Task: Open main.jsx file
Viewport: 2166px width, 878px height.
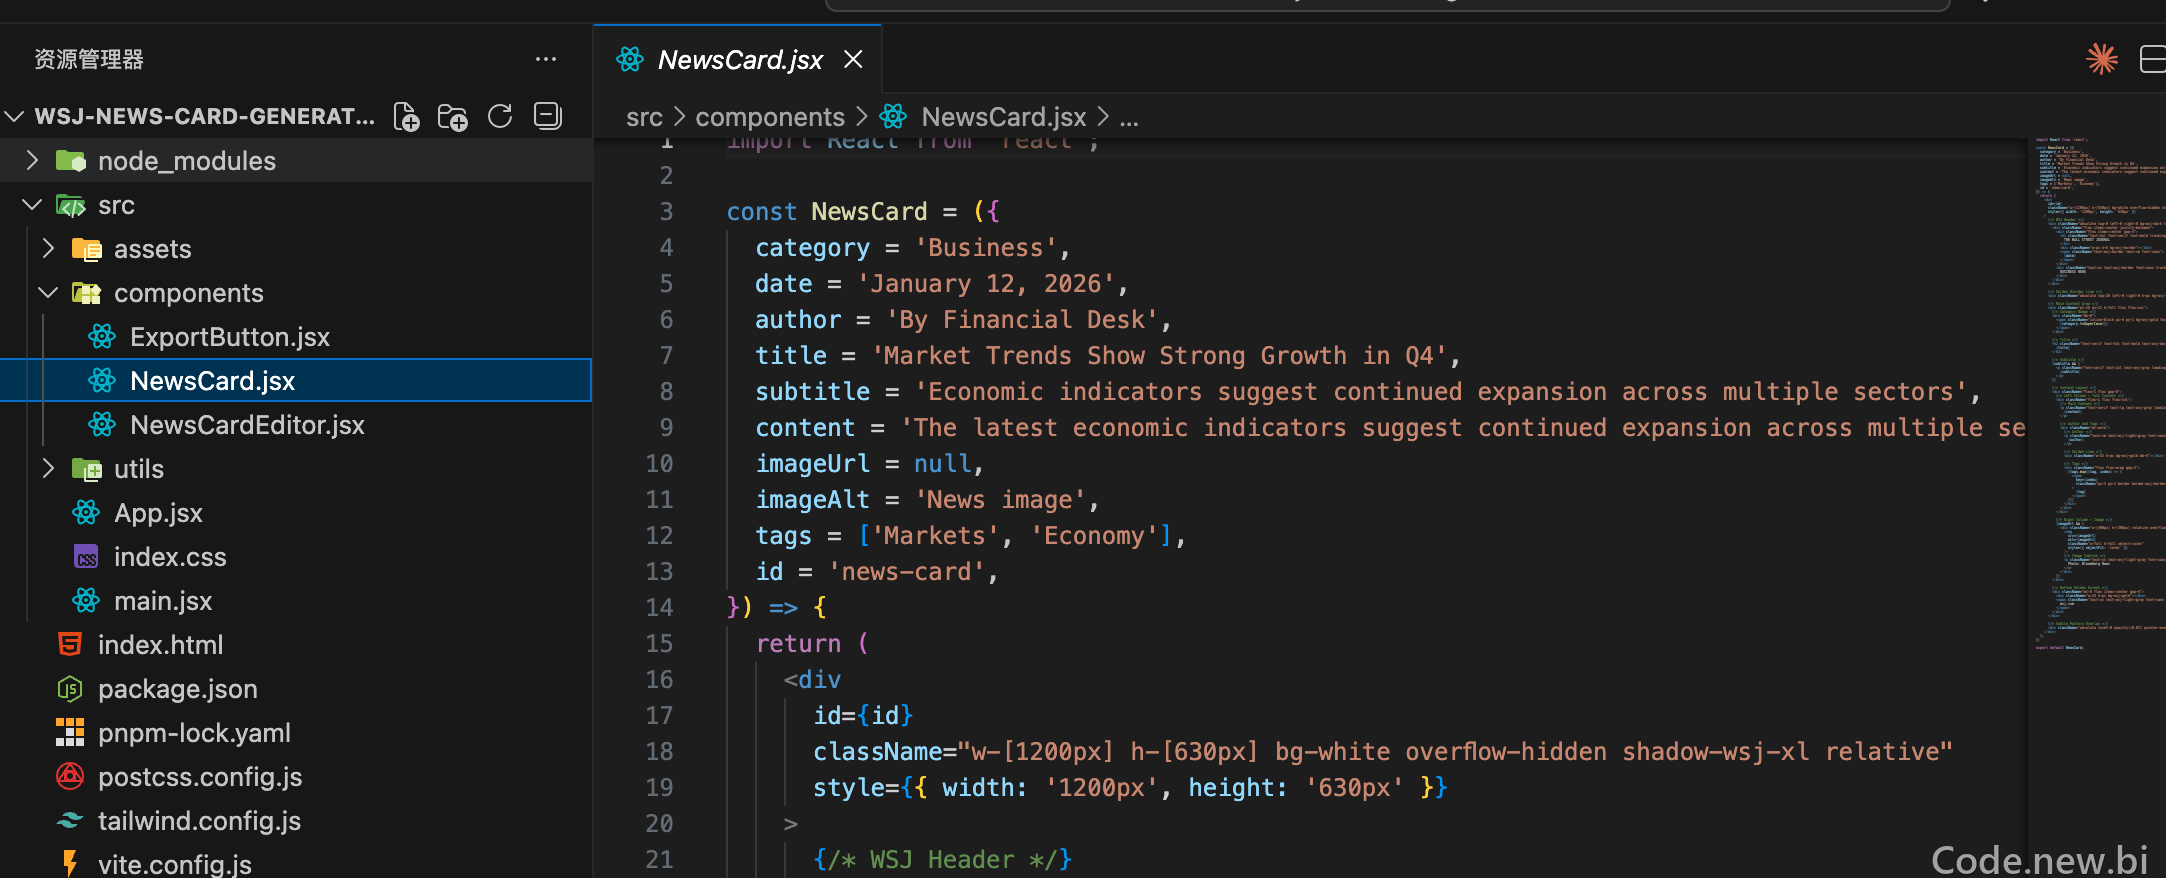Action: point(163,601)
